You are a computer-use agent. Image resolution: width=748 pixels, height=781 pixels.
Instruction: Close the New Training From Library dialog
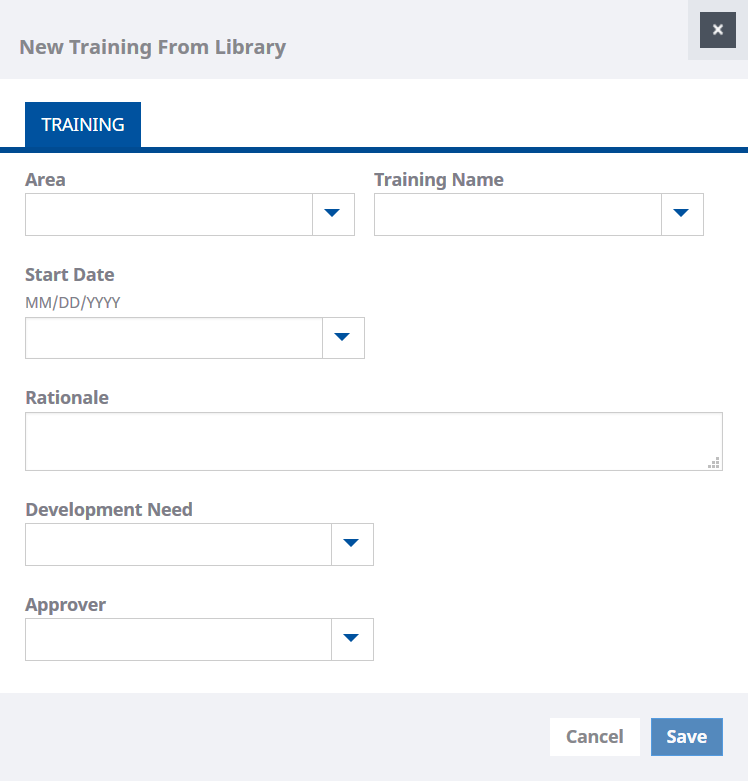click(x=717, y=30)
